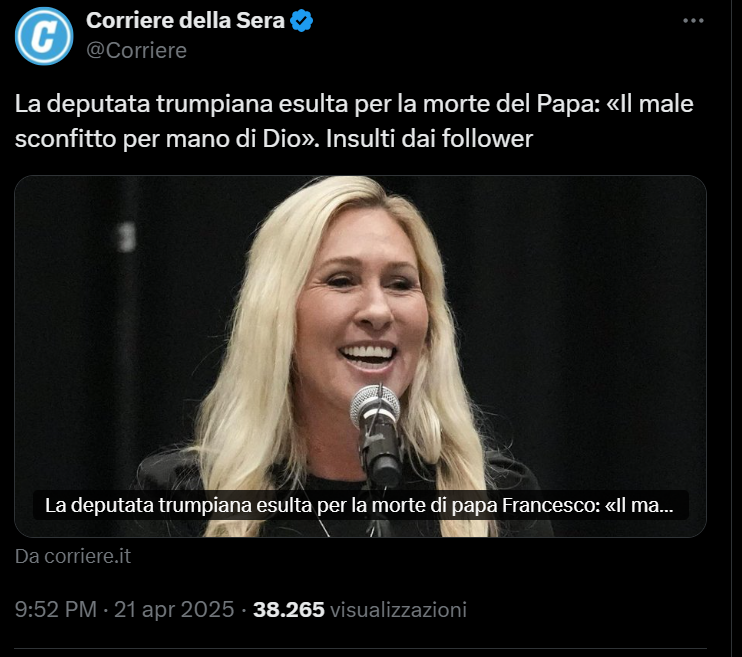
Task: Click the 9:52 PM post time
Action: click(x=56, y=609)
